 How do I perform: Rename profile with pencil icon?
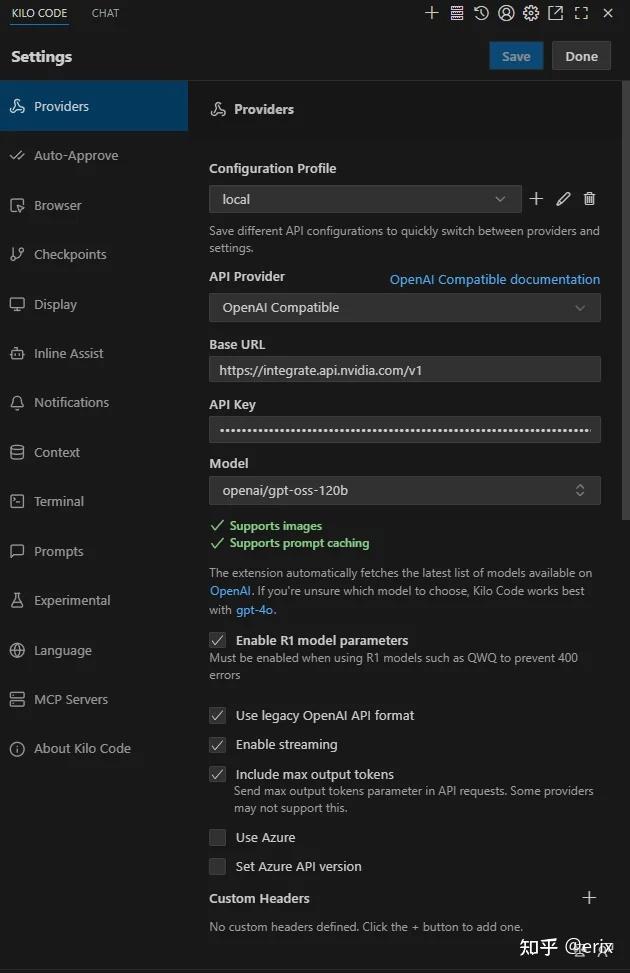(x=563, y=199)
